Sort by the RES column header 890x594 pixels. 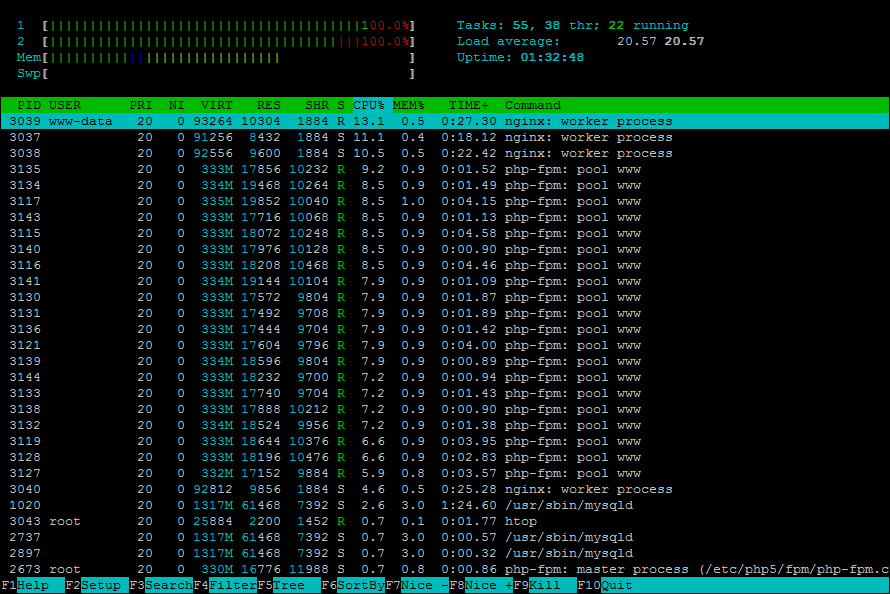(x=268, y=106)
